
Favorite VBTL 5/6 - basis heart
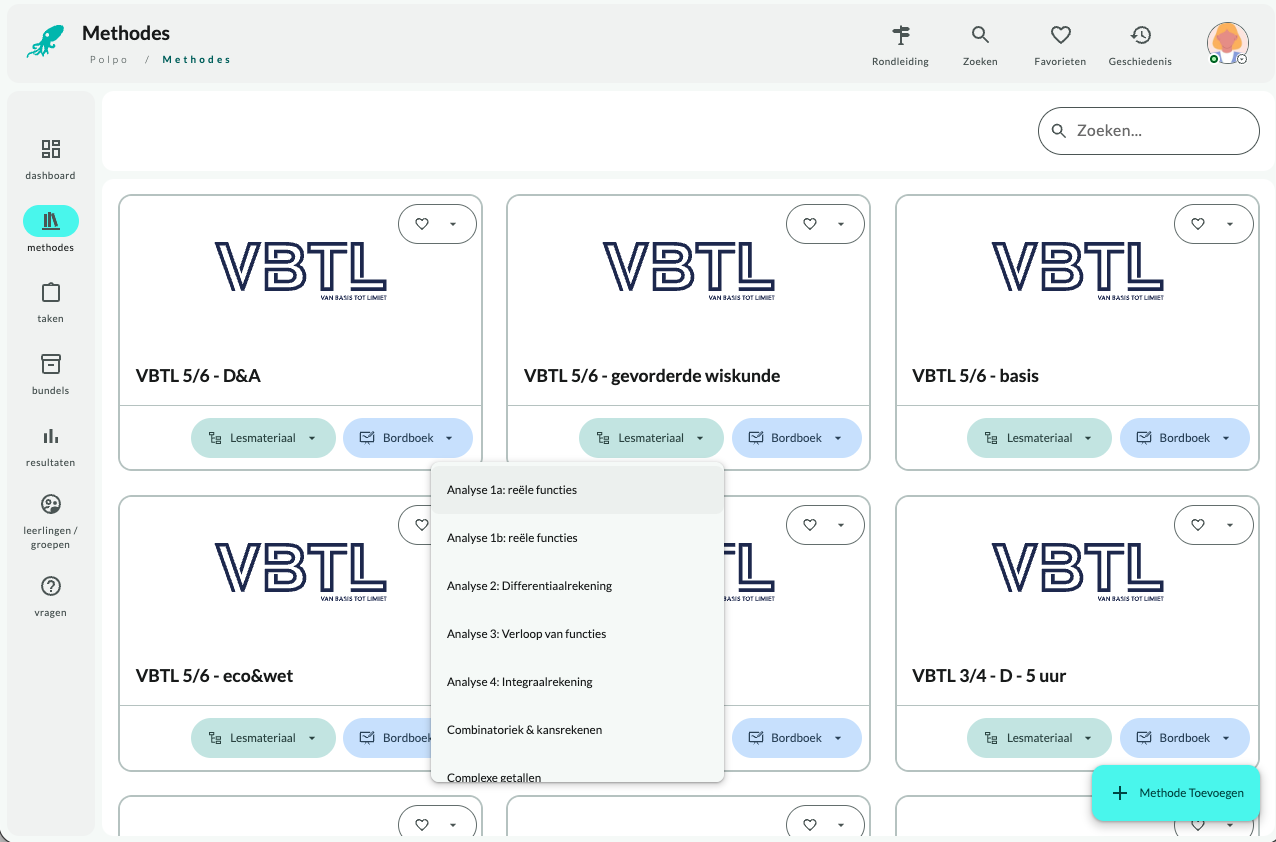pyautogui.click(x=1198, y=224)
